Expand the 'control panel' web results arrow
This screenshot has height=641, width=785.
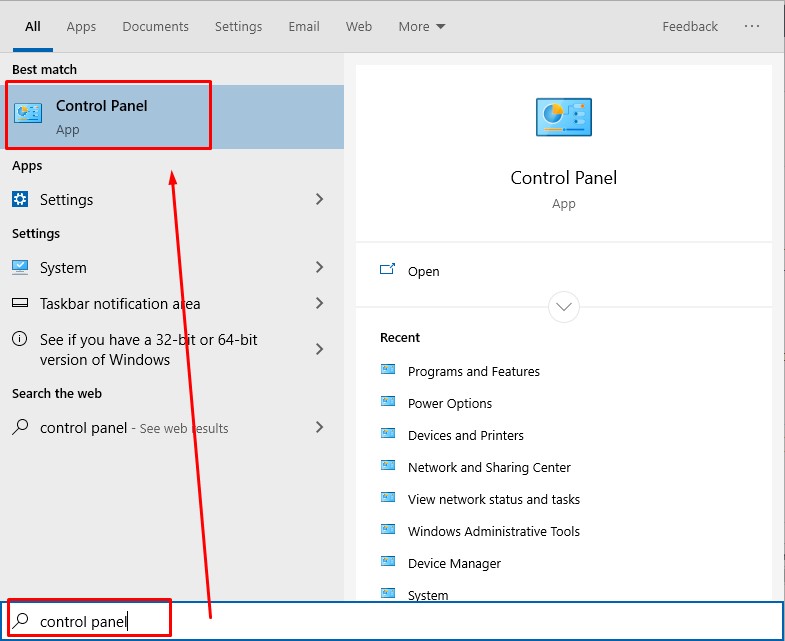[319, 427]
